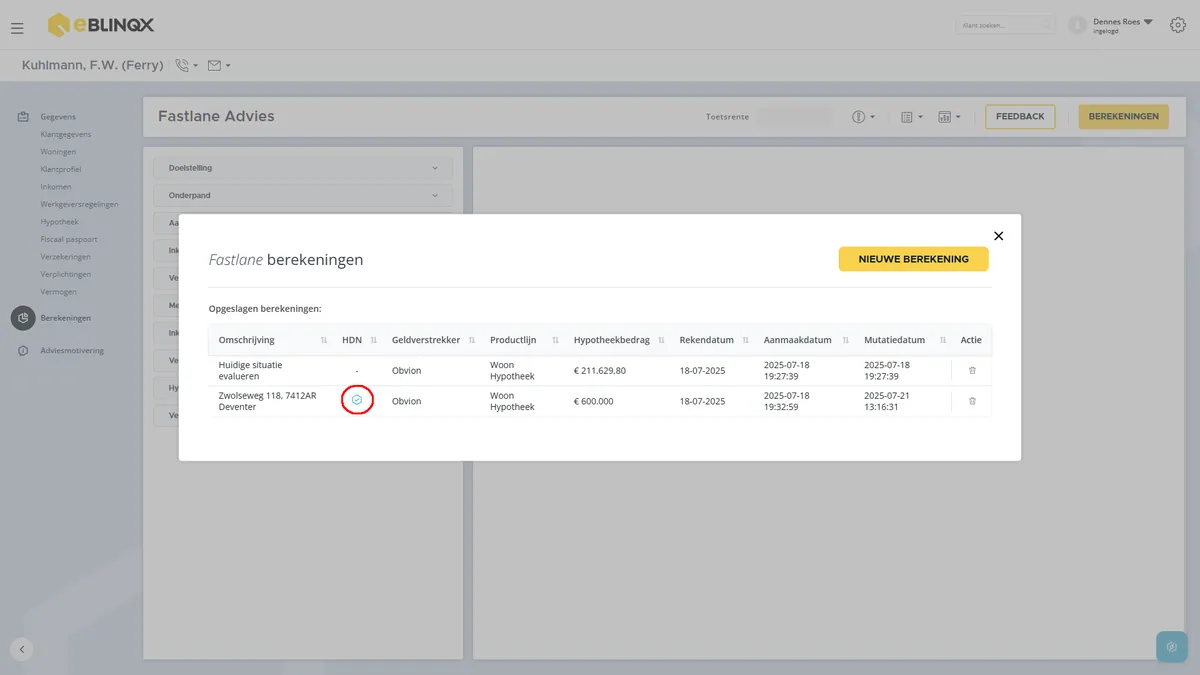Click the Feedback button
Screen dimensions: 1200x675
[1020, 117]
